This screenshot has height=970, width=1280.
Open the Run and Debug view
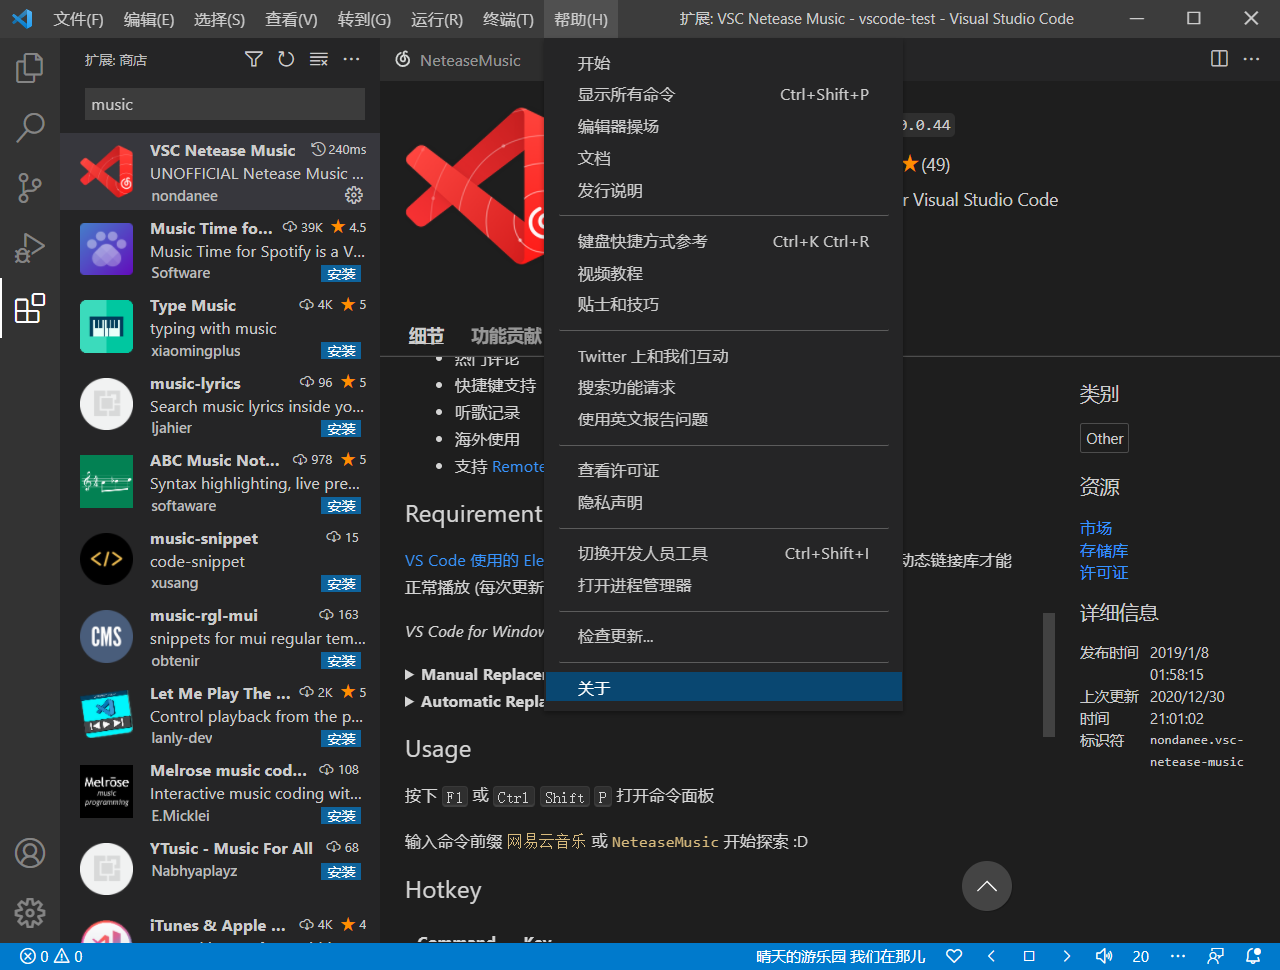point(30,247)
